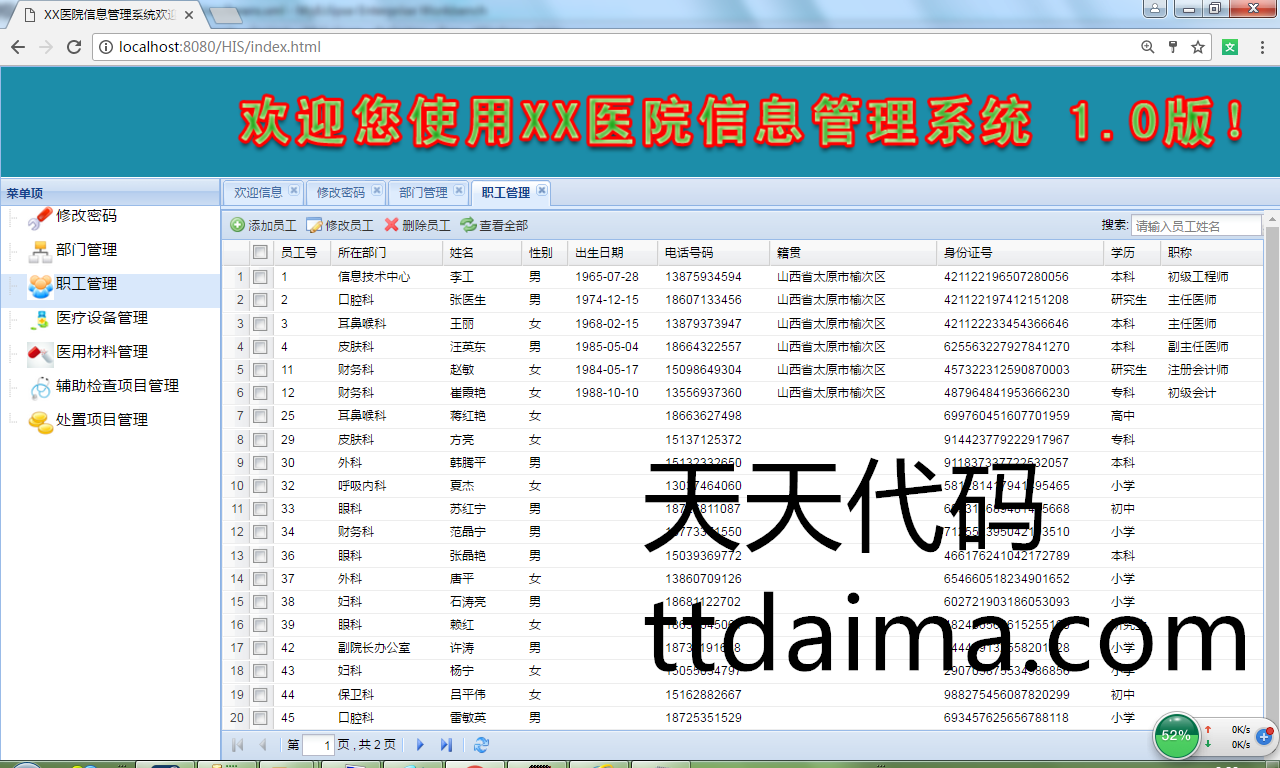The width and height of the screenshot is (1280, 768).
Task: Check the checkbox for employee 李工's row
Action: tap(260, 277)
